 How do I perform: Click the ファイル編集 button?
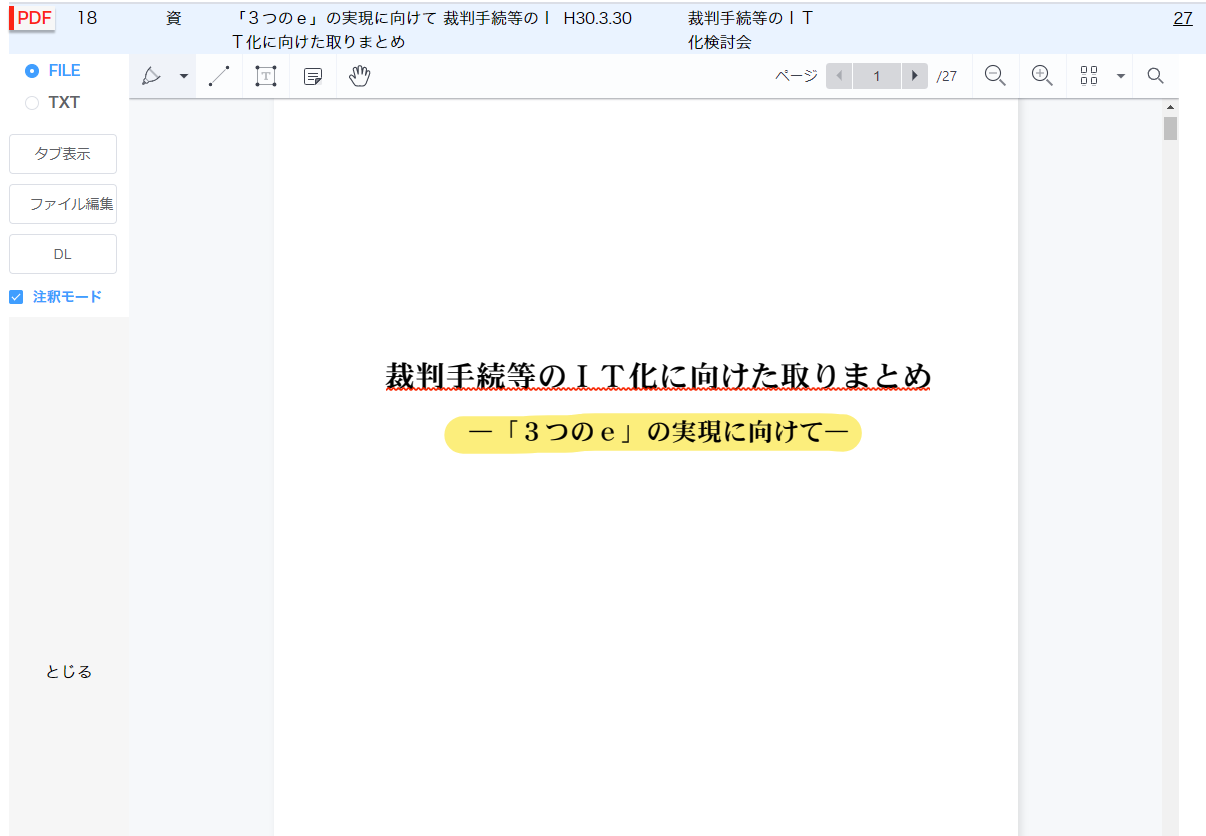pyautogui.click(x=63, y=204)
